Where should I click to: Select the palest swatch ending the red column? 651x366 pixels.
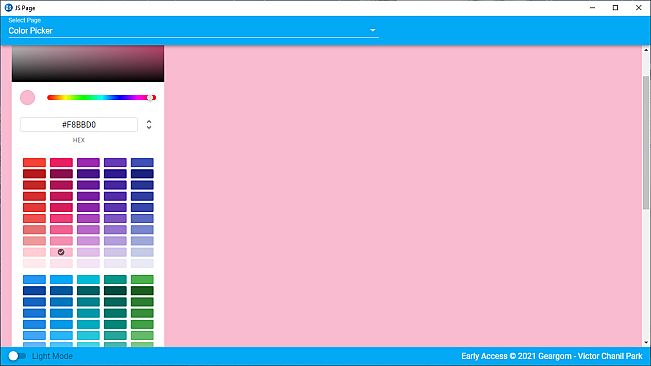[x=34, y=263]
